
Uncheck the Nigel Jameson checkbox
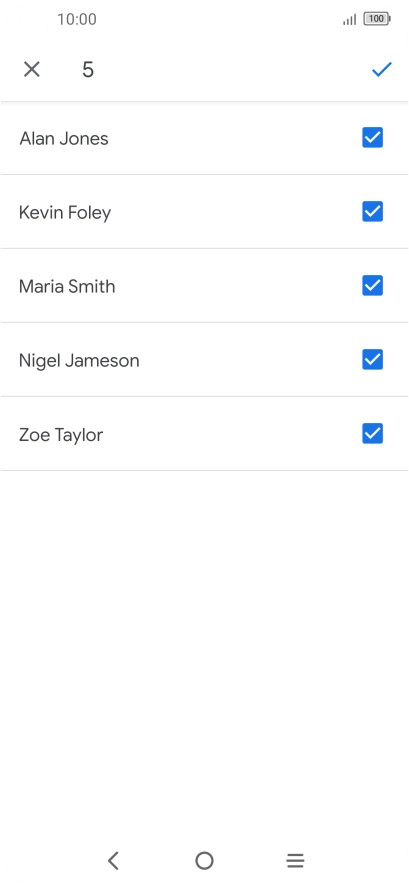373,360
